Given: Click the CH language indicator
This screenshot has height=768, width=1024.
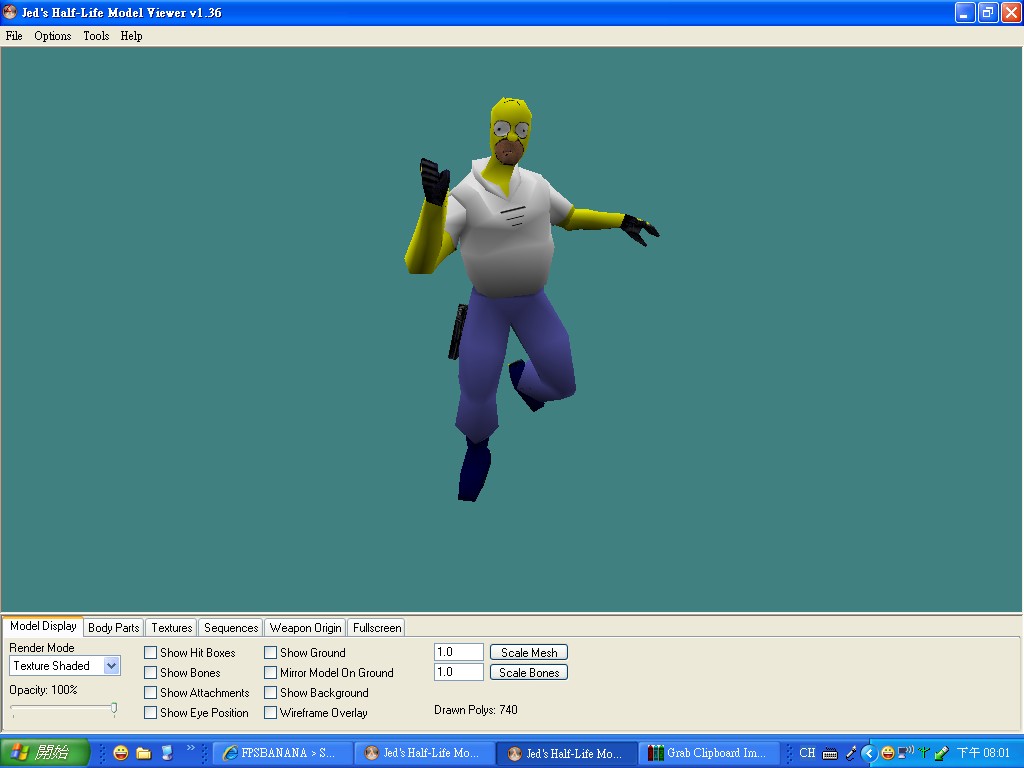Looking at the screenshot, I should tap(807, 753).
